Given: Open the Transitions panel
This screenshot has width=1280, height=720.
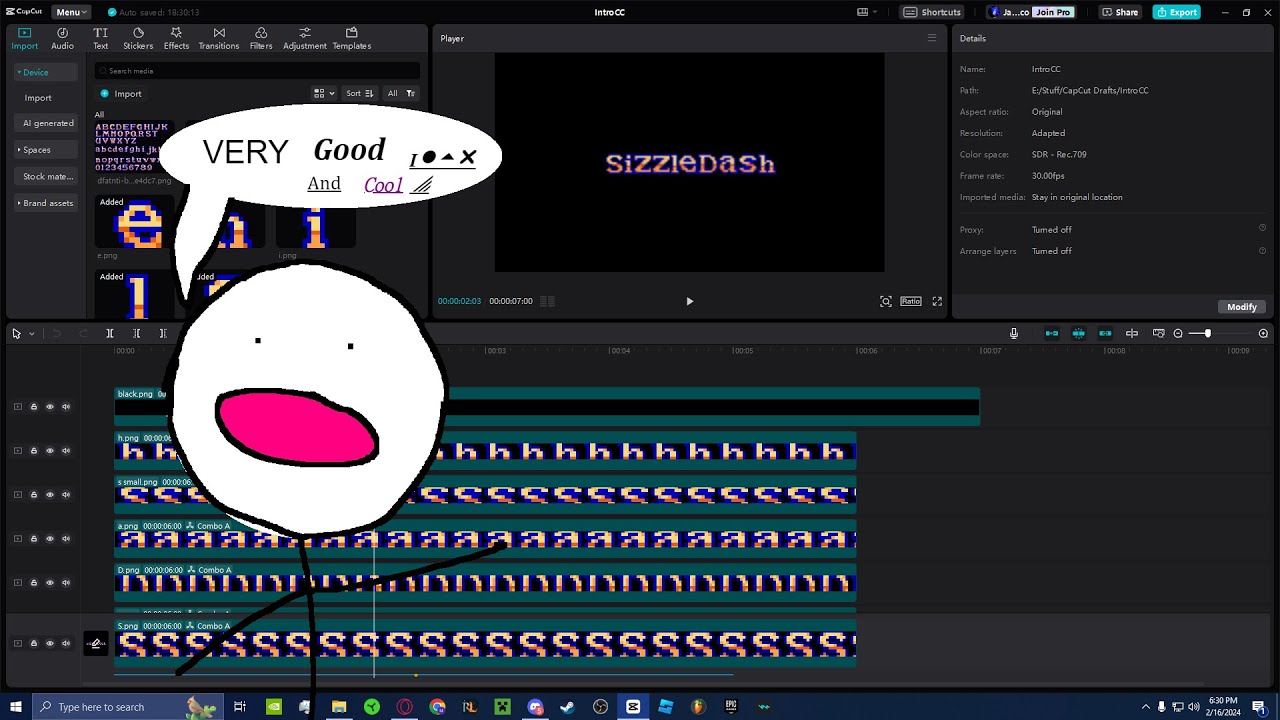Looking at the screenshot, I should [x=218, y=39].
